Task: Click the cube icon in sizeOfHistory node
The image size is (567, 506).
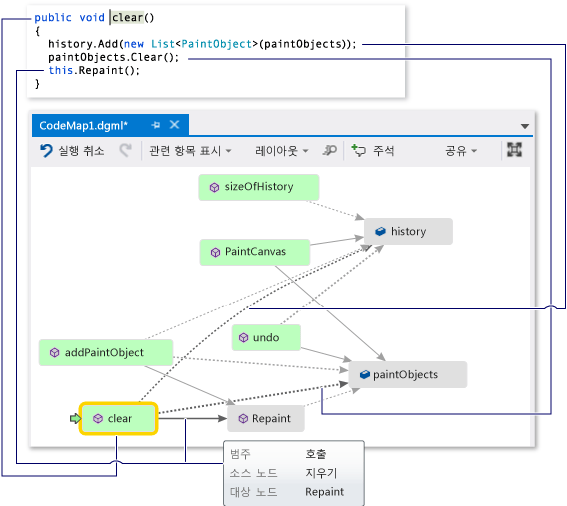Action: pos(214,187)
